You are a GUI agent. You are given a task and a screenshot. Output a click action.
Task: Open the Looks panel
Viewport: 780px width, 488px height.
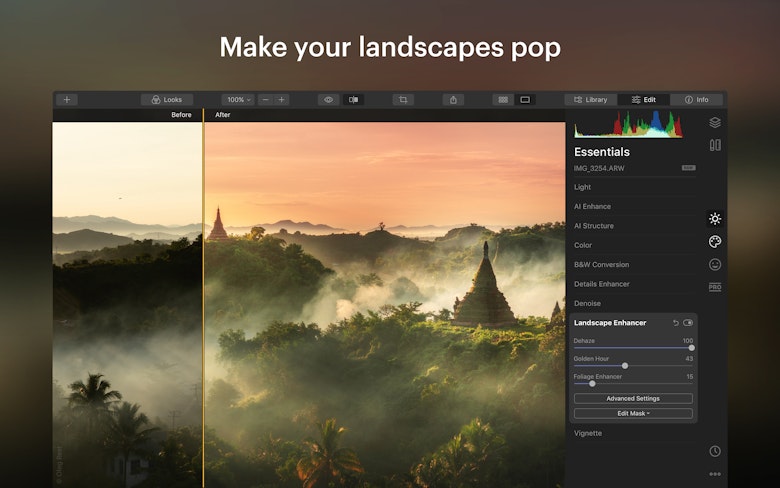(x=167, y=99)
